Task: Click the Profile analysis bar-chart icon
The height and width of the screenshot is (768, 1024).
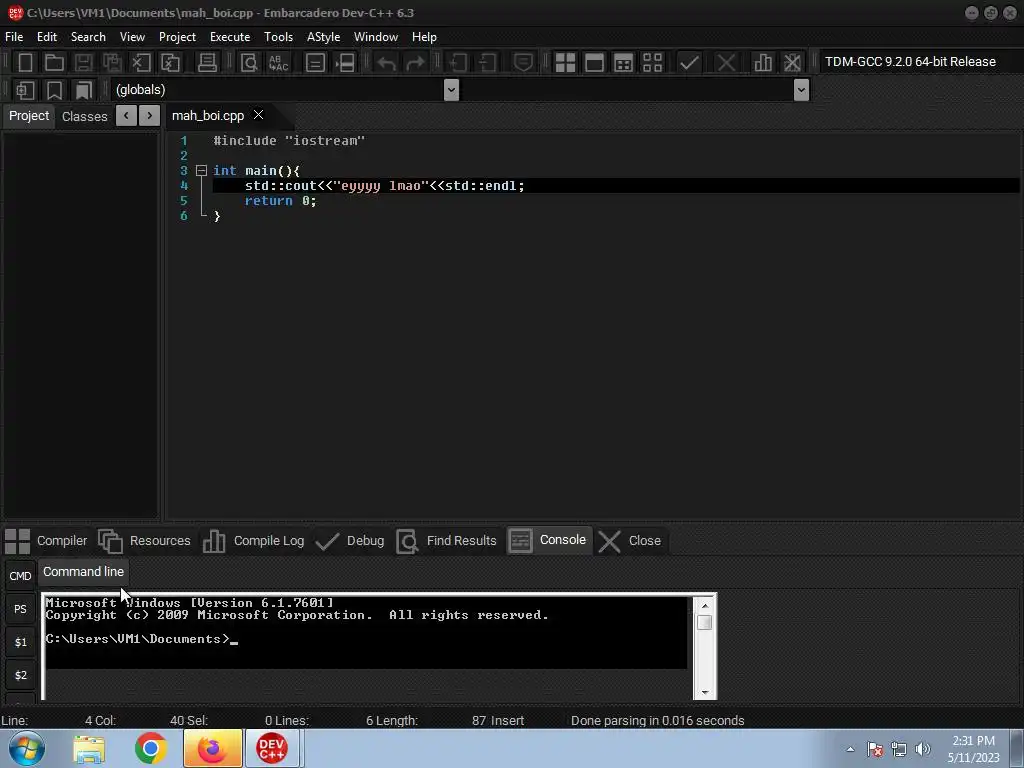Action: pyautogui.click(x=763, y=63)
